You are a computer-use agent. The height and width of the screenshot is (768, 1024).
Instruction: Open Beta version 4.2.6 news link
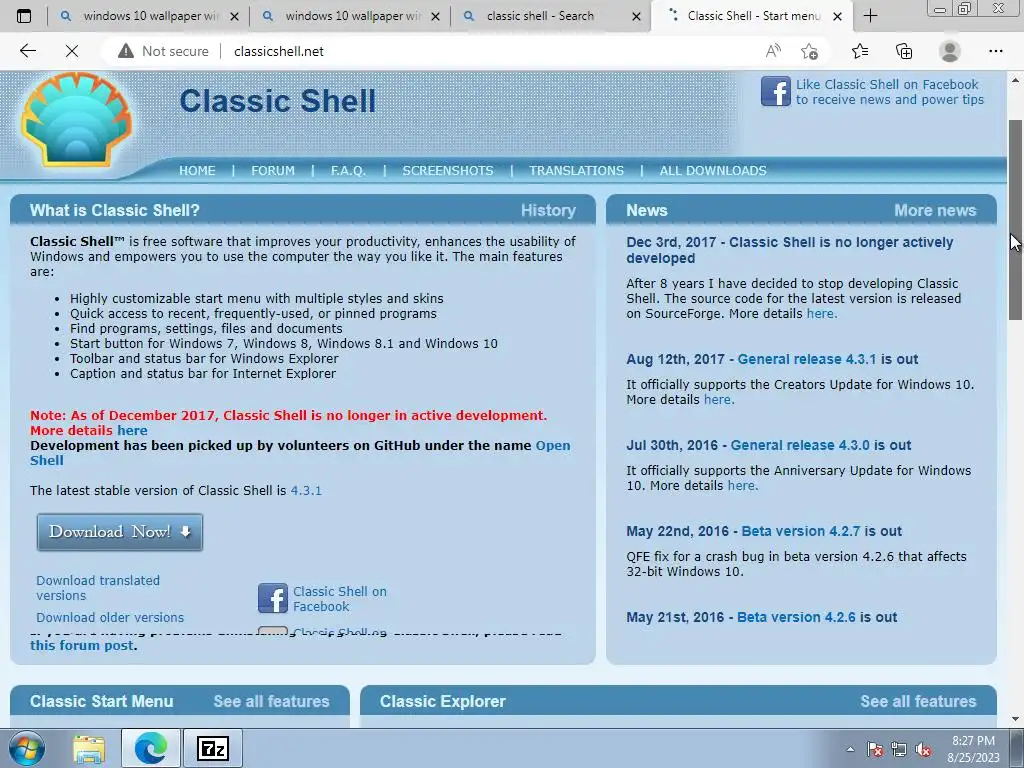pyautogui.click(x=796, y=617)
